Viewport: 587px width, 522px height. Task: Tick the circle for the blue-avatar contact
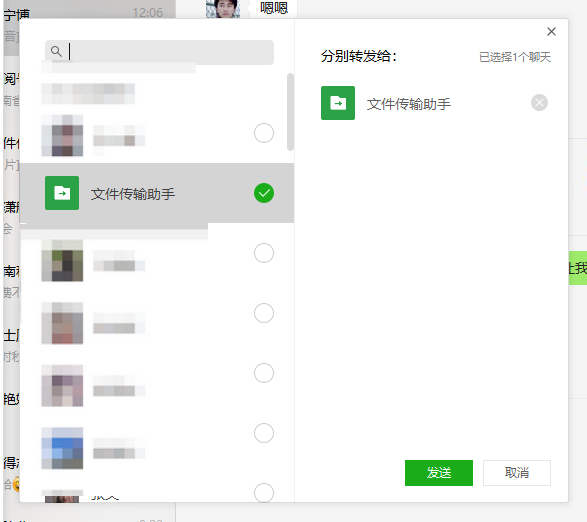tap(264, 433)
